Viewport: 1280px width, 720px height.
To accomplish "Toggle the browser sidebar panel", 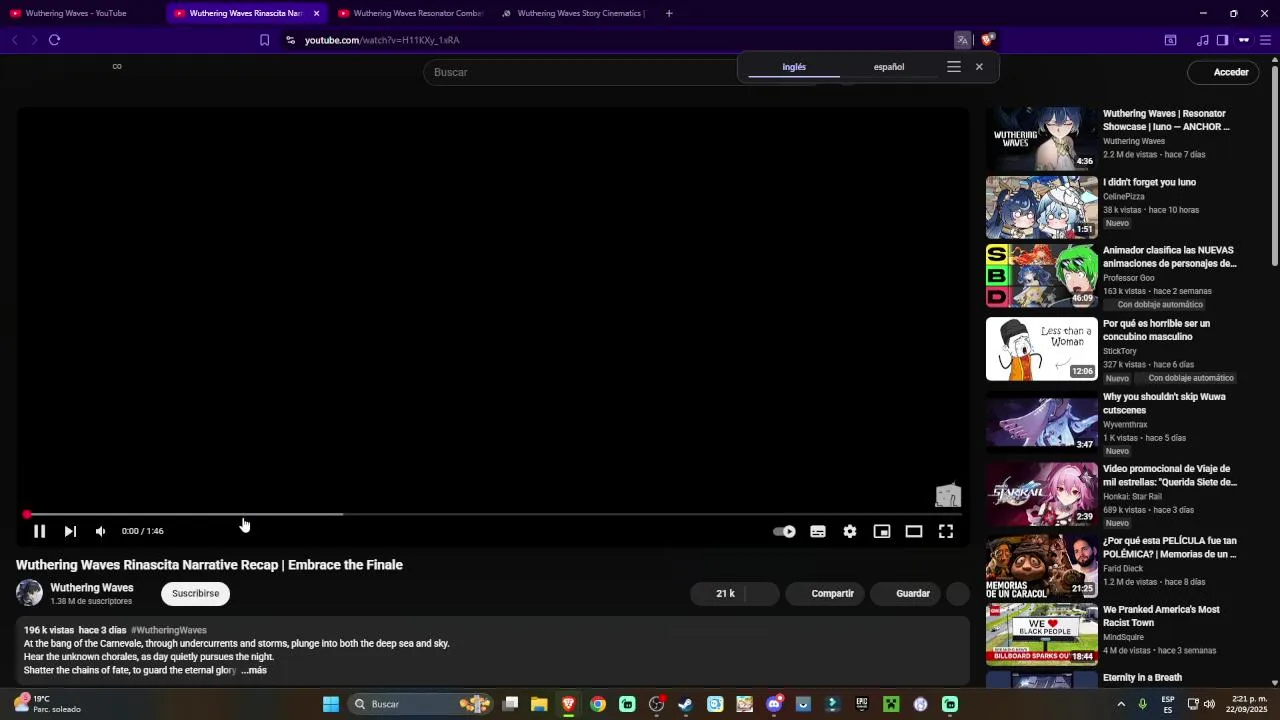I will [x=1222, y=40].
